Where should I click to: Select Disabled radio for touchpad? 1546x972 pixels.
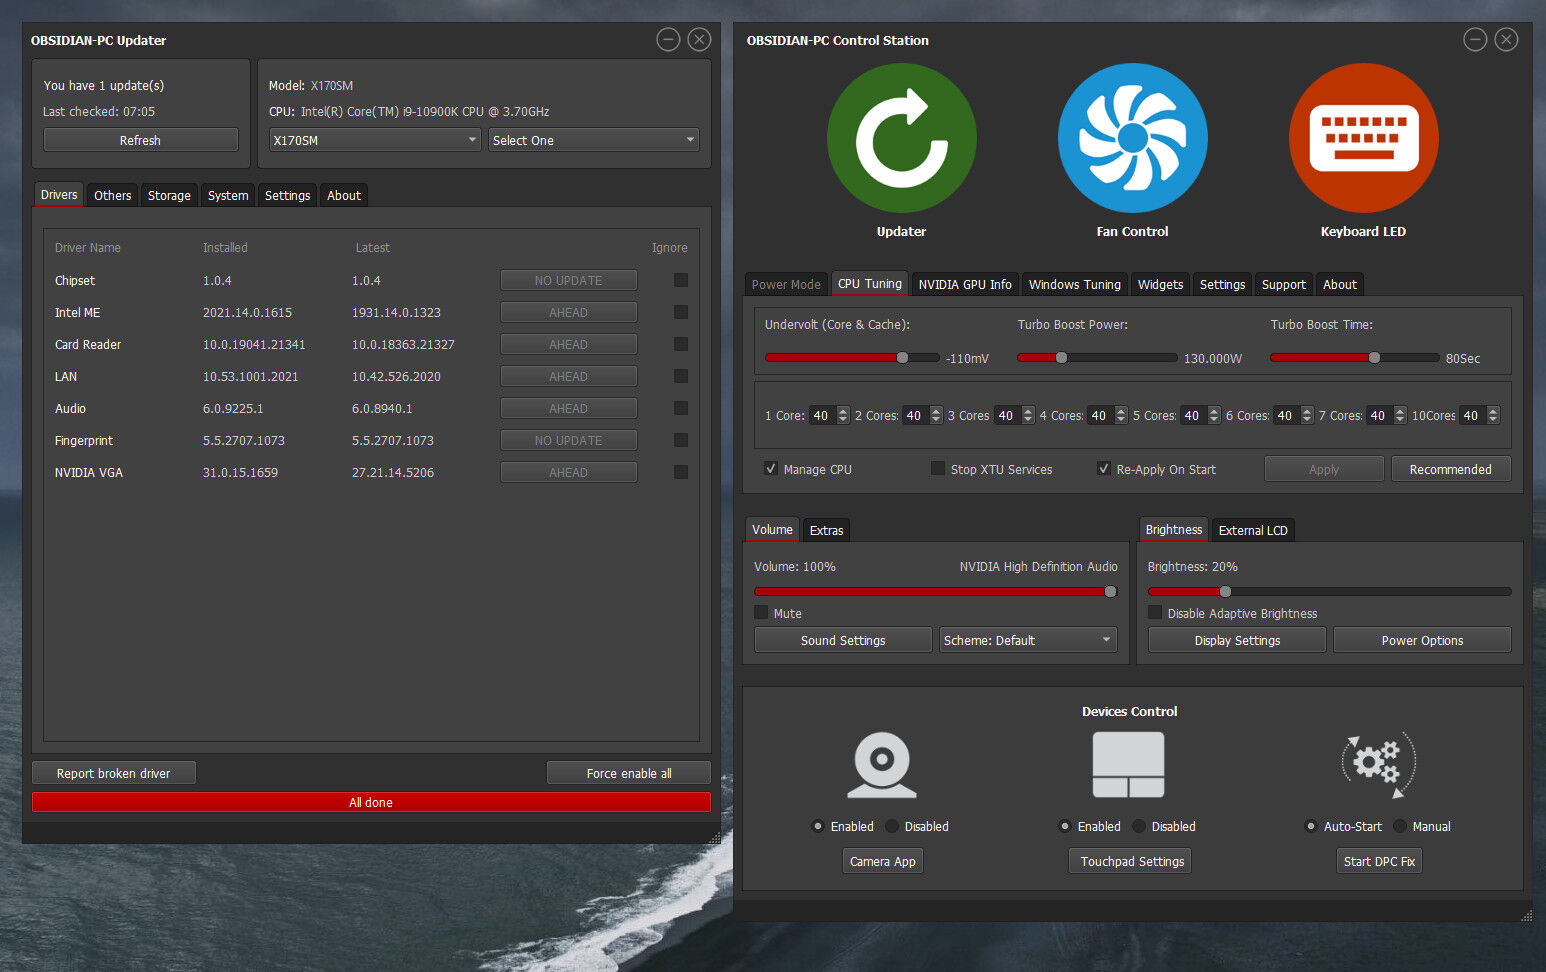coord(1139,826)
